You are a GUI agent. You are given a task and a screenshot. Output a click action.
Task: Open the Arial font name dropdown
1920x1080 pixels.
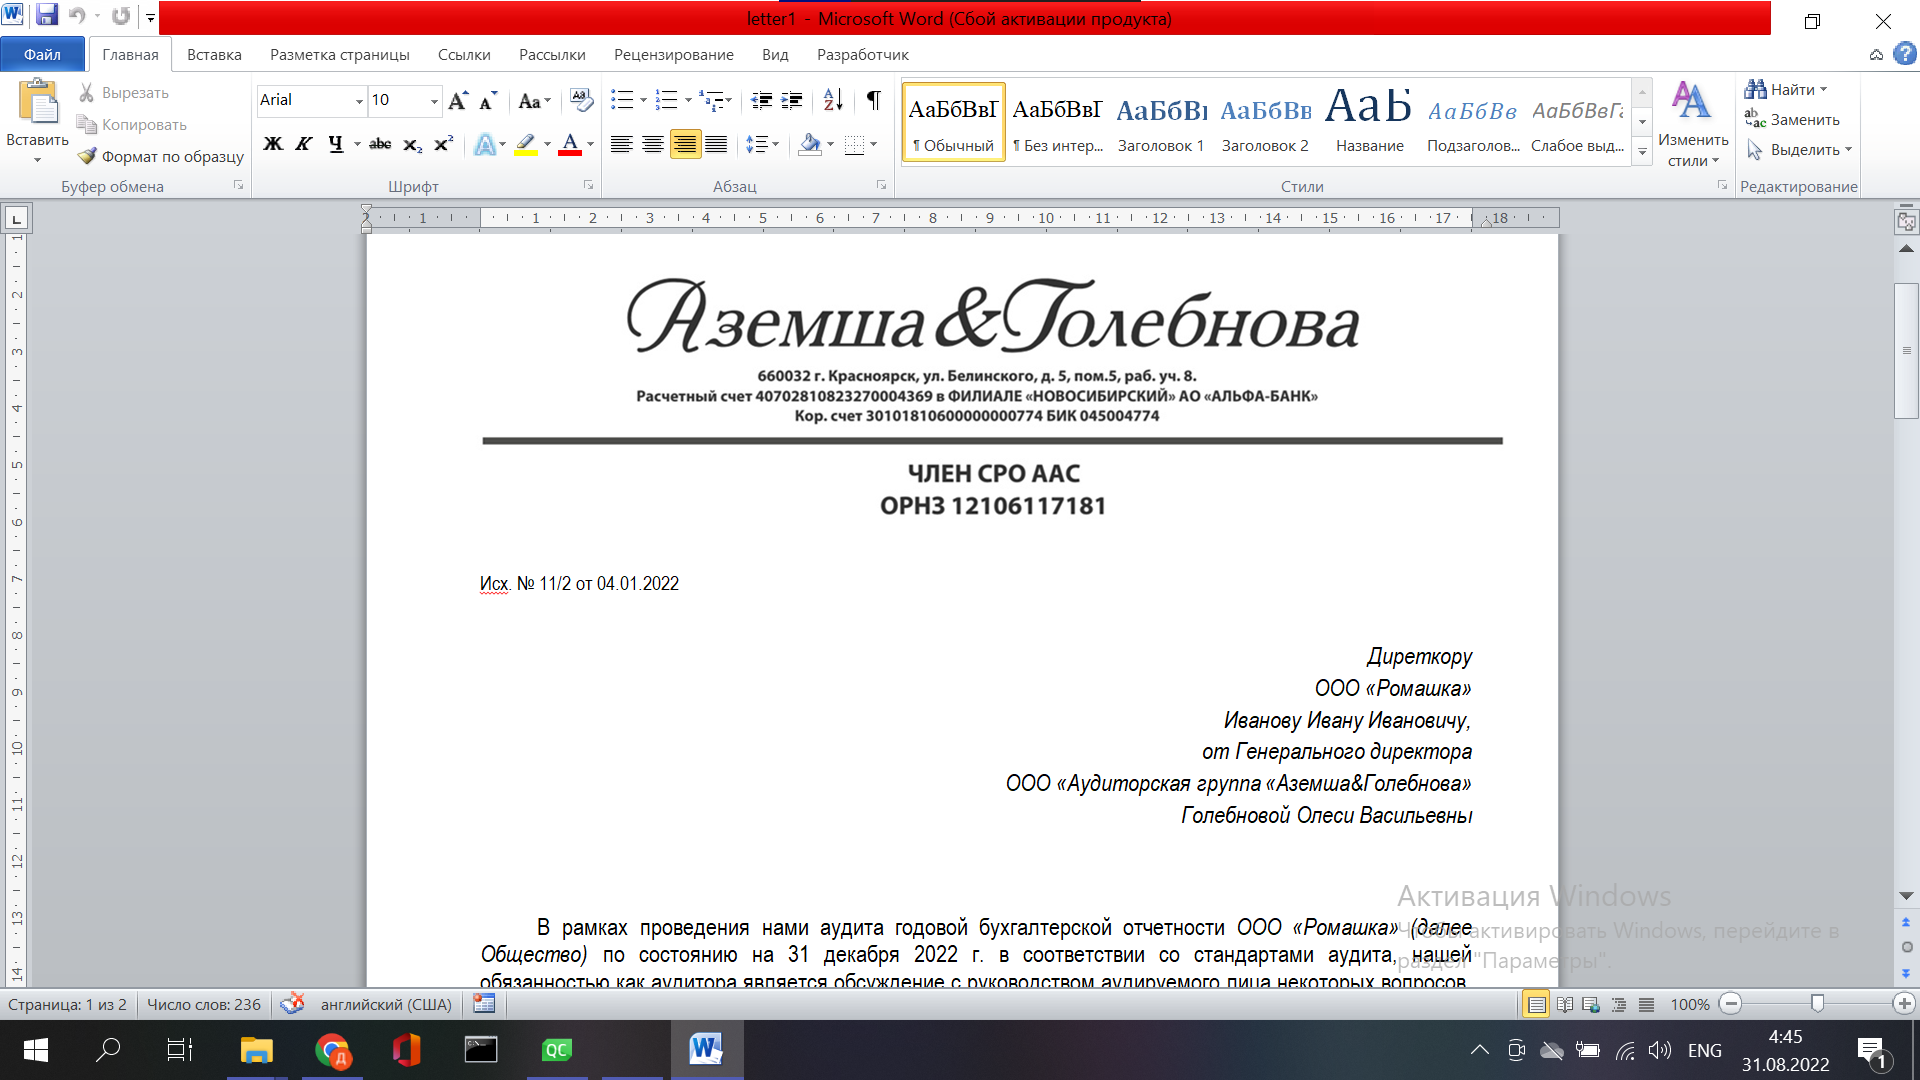(x=359, y=101)
